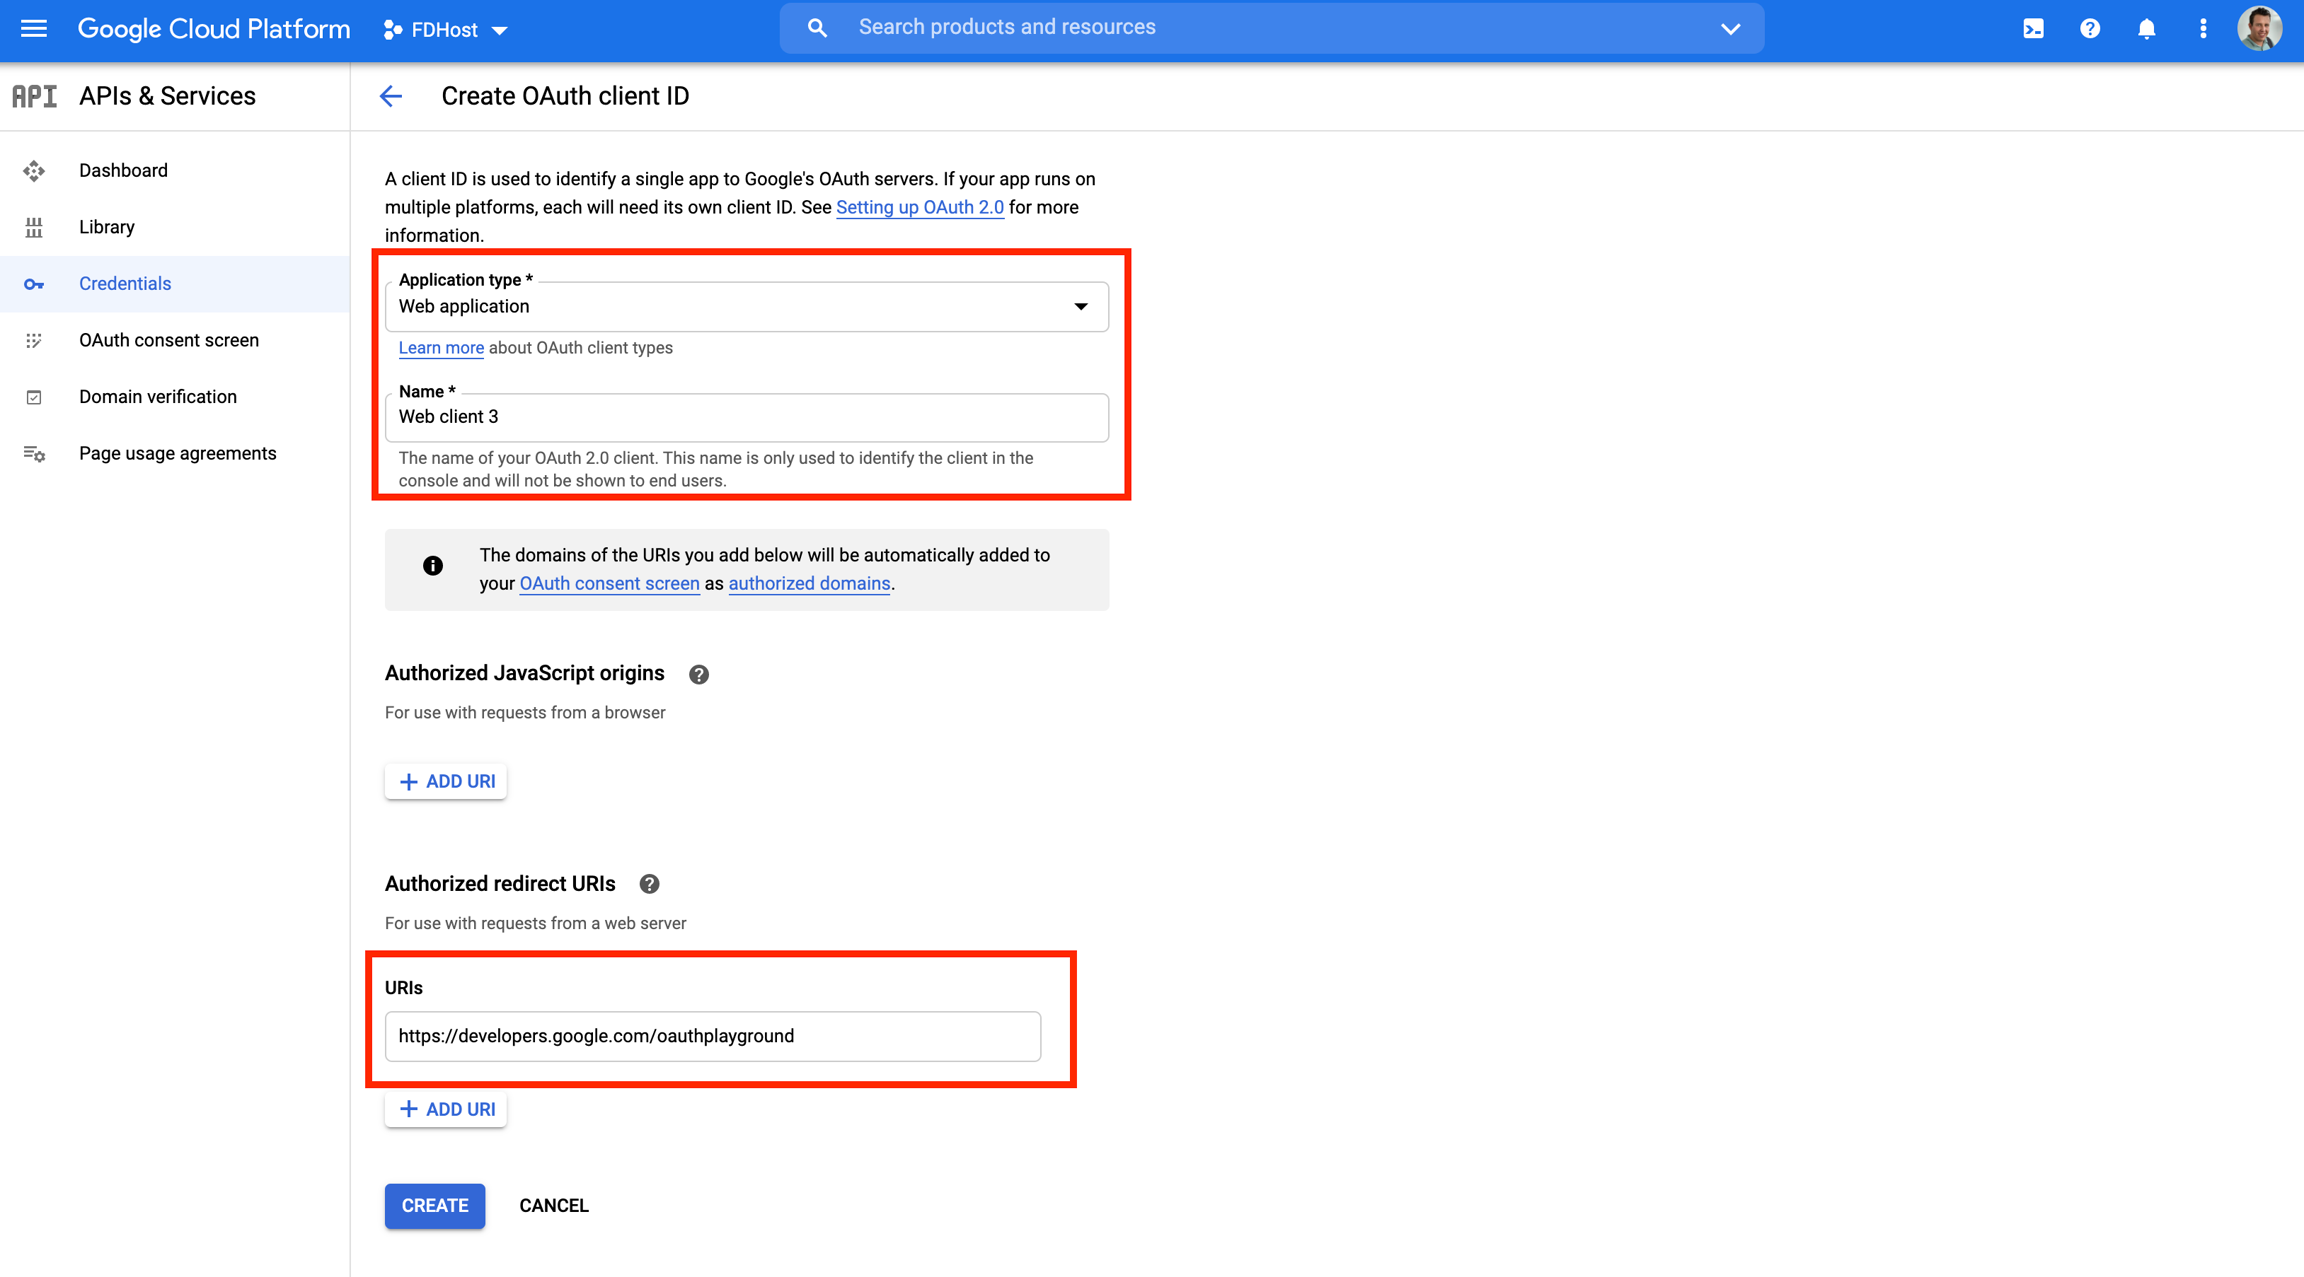This screenshot has width=2304, height=1277.
Task: Click the help question mark icon in header
Action: pyautogui.click(x=2090, y=29)
